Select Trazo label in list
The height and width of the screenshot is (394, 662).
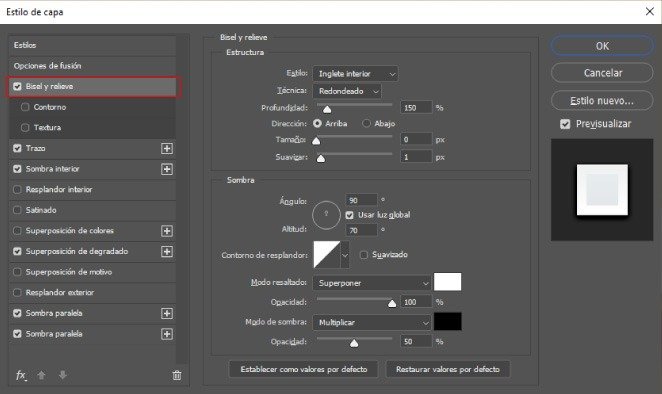[x=35, y=148]
